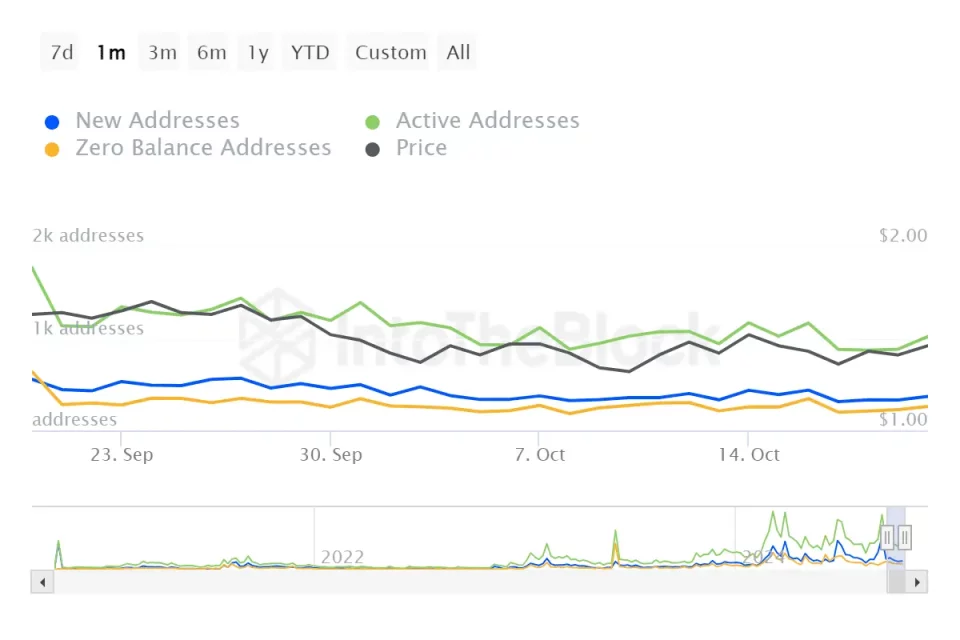
Task: Select the 7d time range
Action: pyautogui.click(x=62, y=53)
